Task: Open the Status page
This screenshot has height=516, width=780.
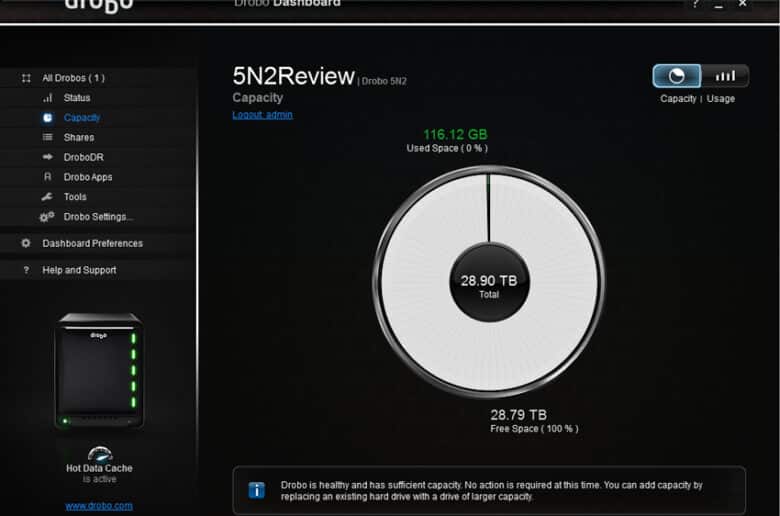Action: (77, 98)
